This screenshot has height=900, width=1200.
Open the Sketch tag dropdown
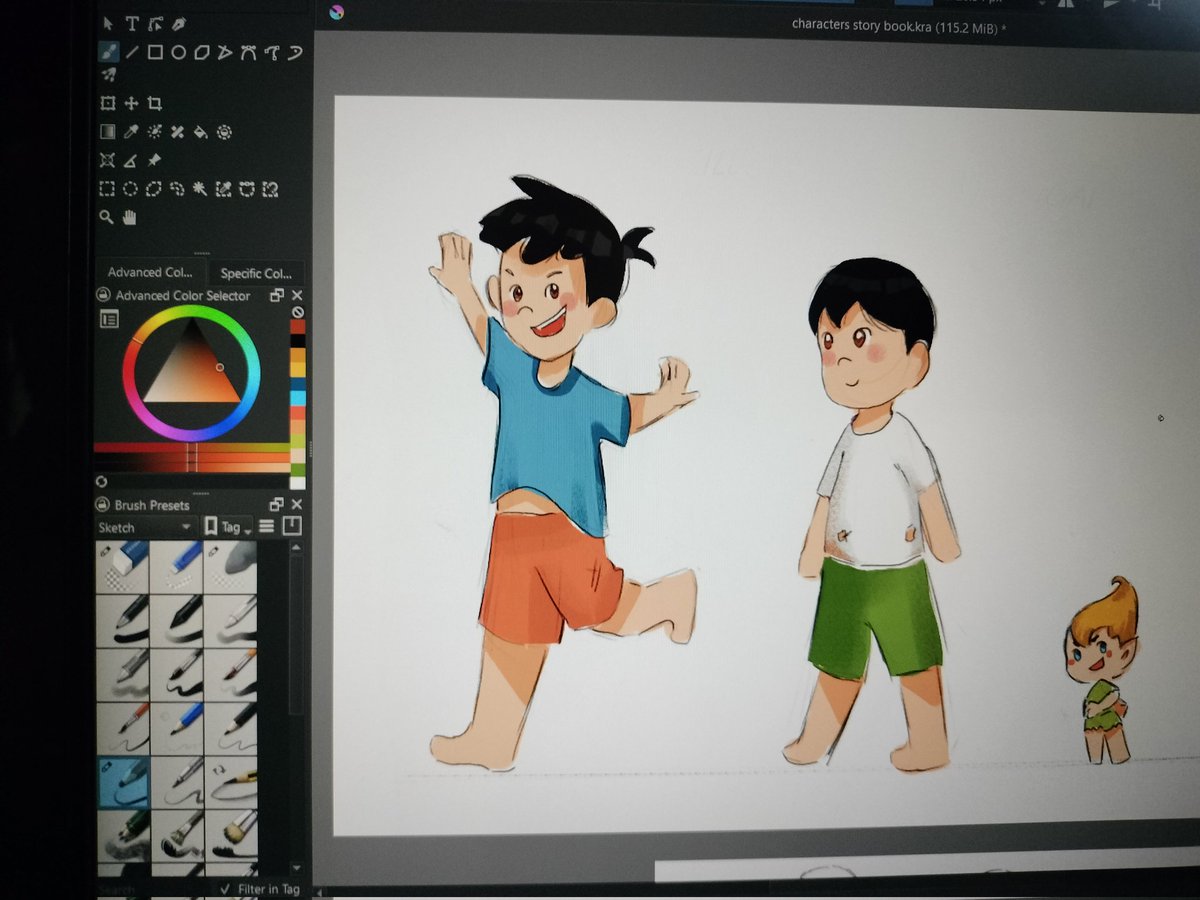[x=146, y=527]
